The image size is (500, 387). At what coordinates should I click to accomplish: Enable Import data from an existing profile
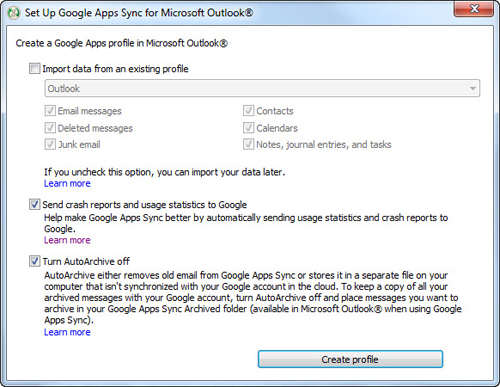point(34,69)
